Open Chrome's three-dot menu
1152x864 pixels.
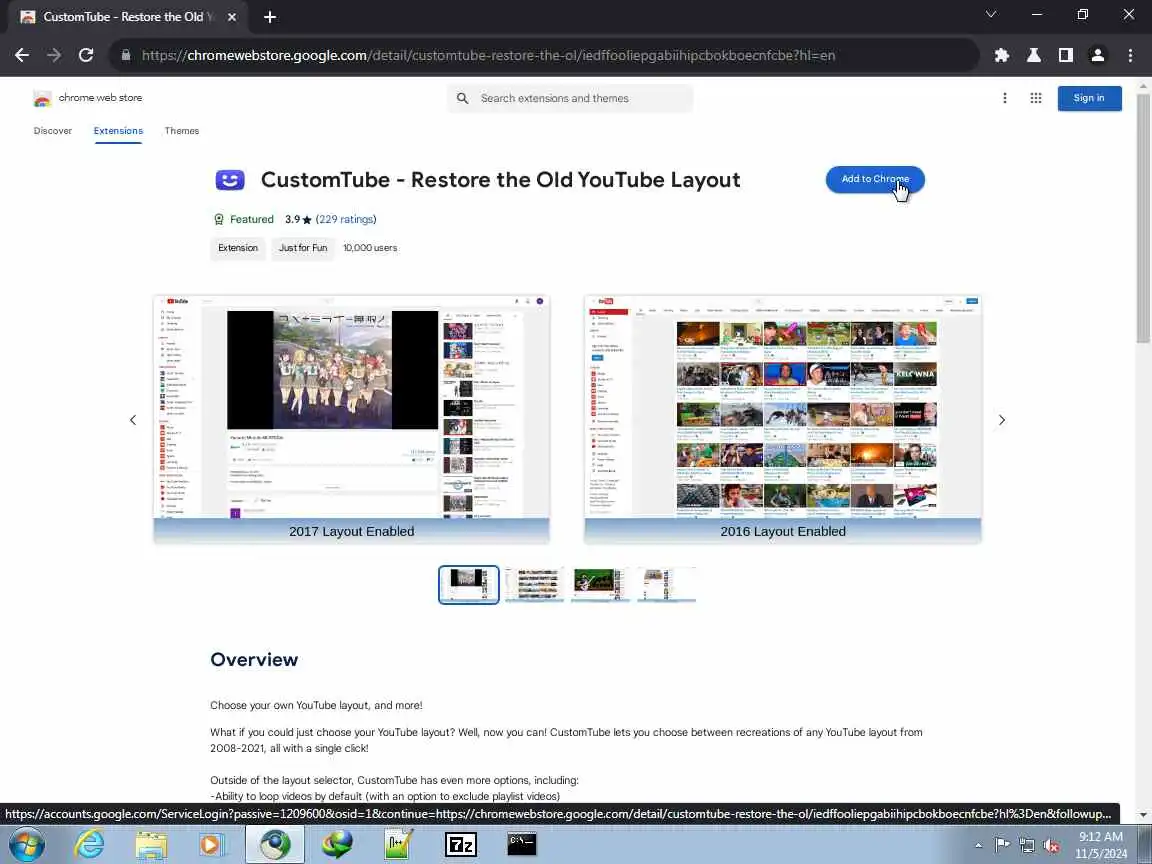1130,55
